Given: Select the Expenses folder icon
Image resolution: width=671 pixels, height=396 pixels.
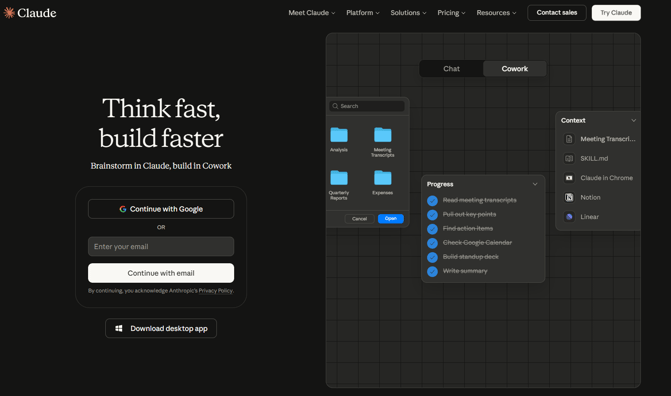Looking at the screenshot, I should [x=383, y=178].
